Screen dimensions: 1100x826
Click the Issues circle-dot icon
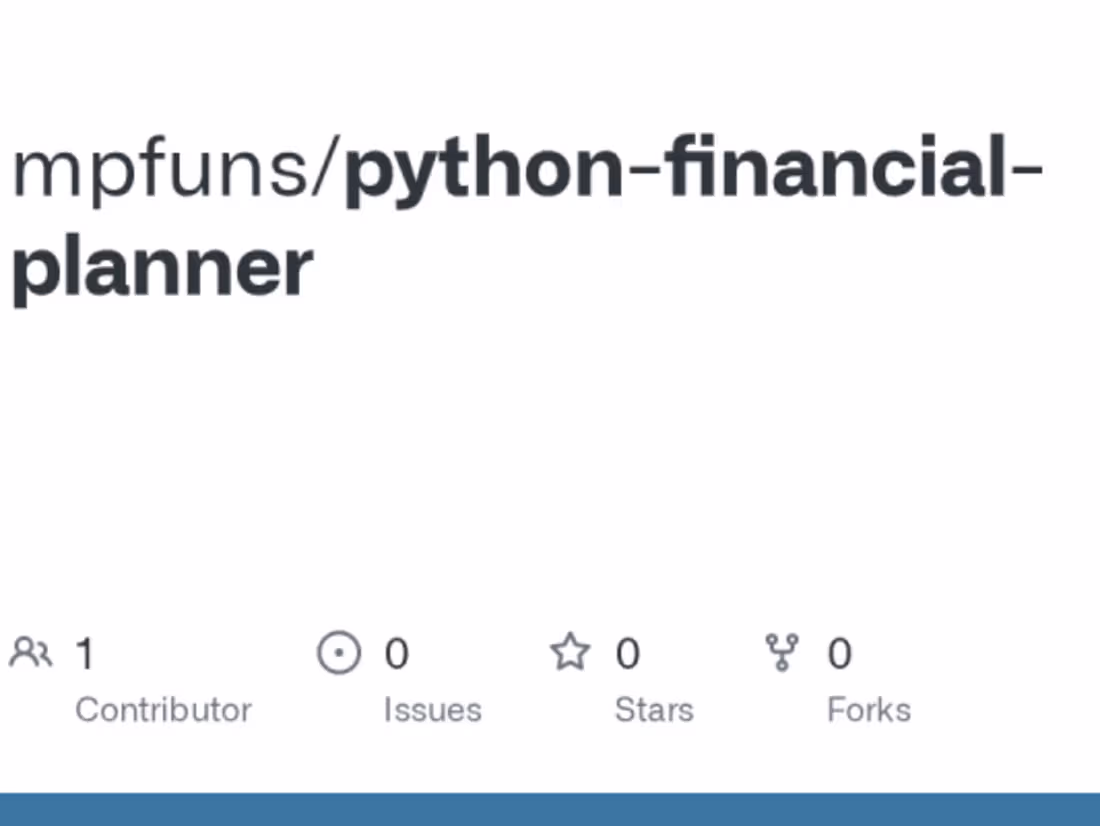pyautogui.click(x=338, y=653)
